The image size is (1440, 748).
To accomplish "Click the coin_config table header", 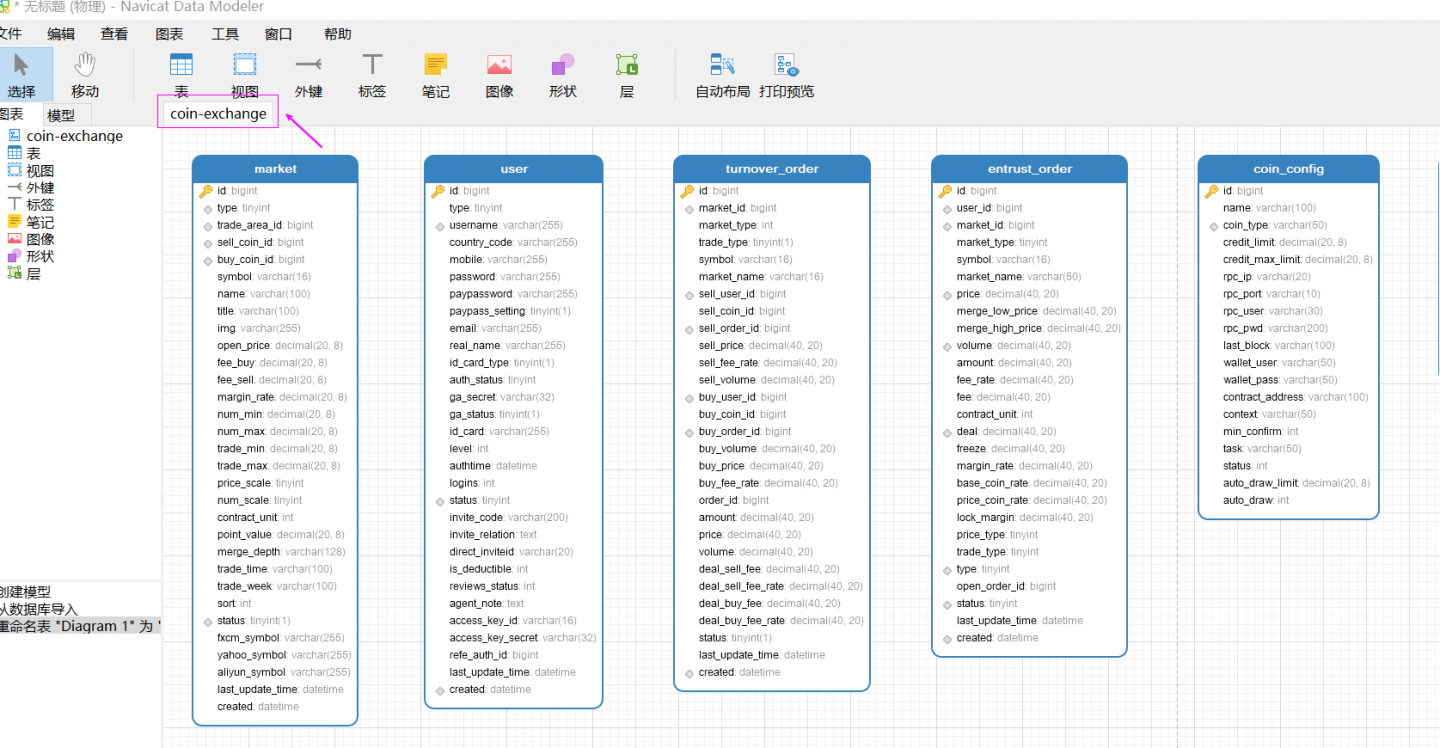I will coord(1288,169).
